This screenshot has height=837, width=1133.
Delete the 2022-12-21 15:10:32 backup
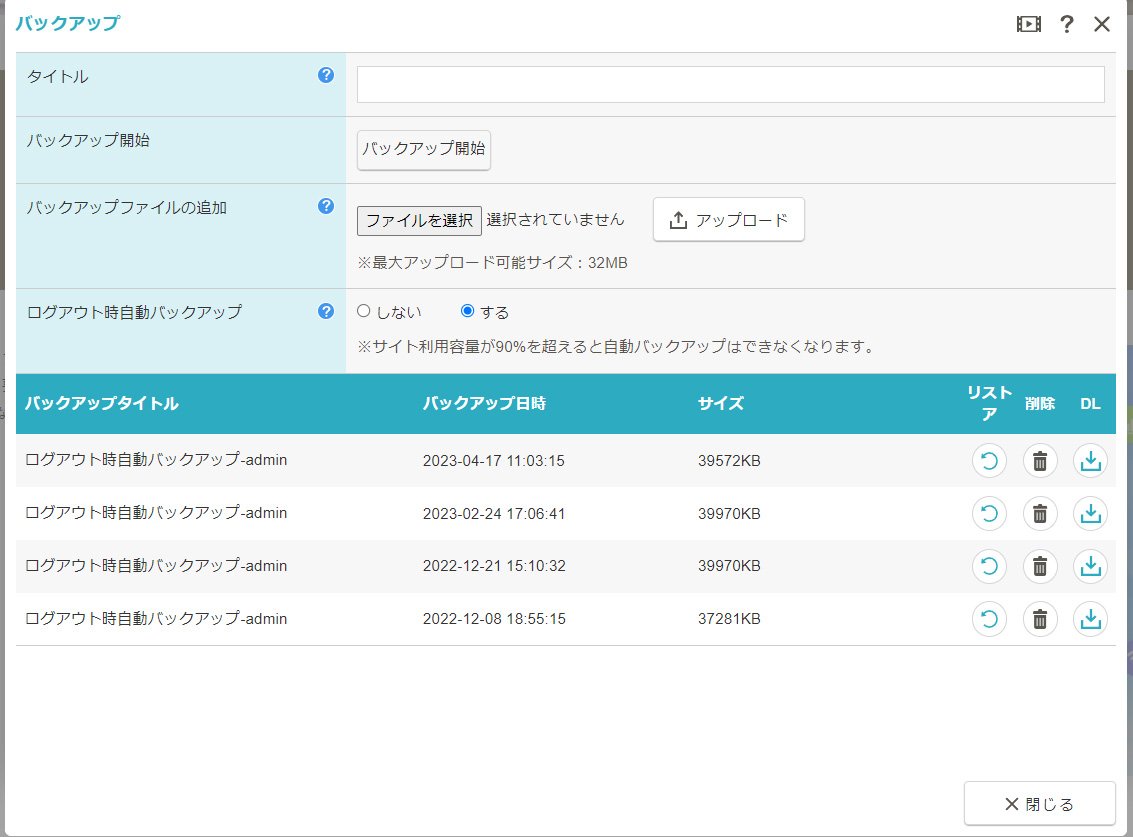1040,566
